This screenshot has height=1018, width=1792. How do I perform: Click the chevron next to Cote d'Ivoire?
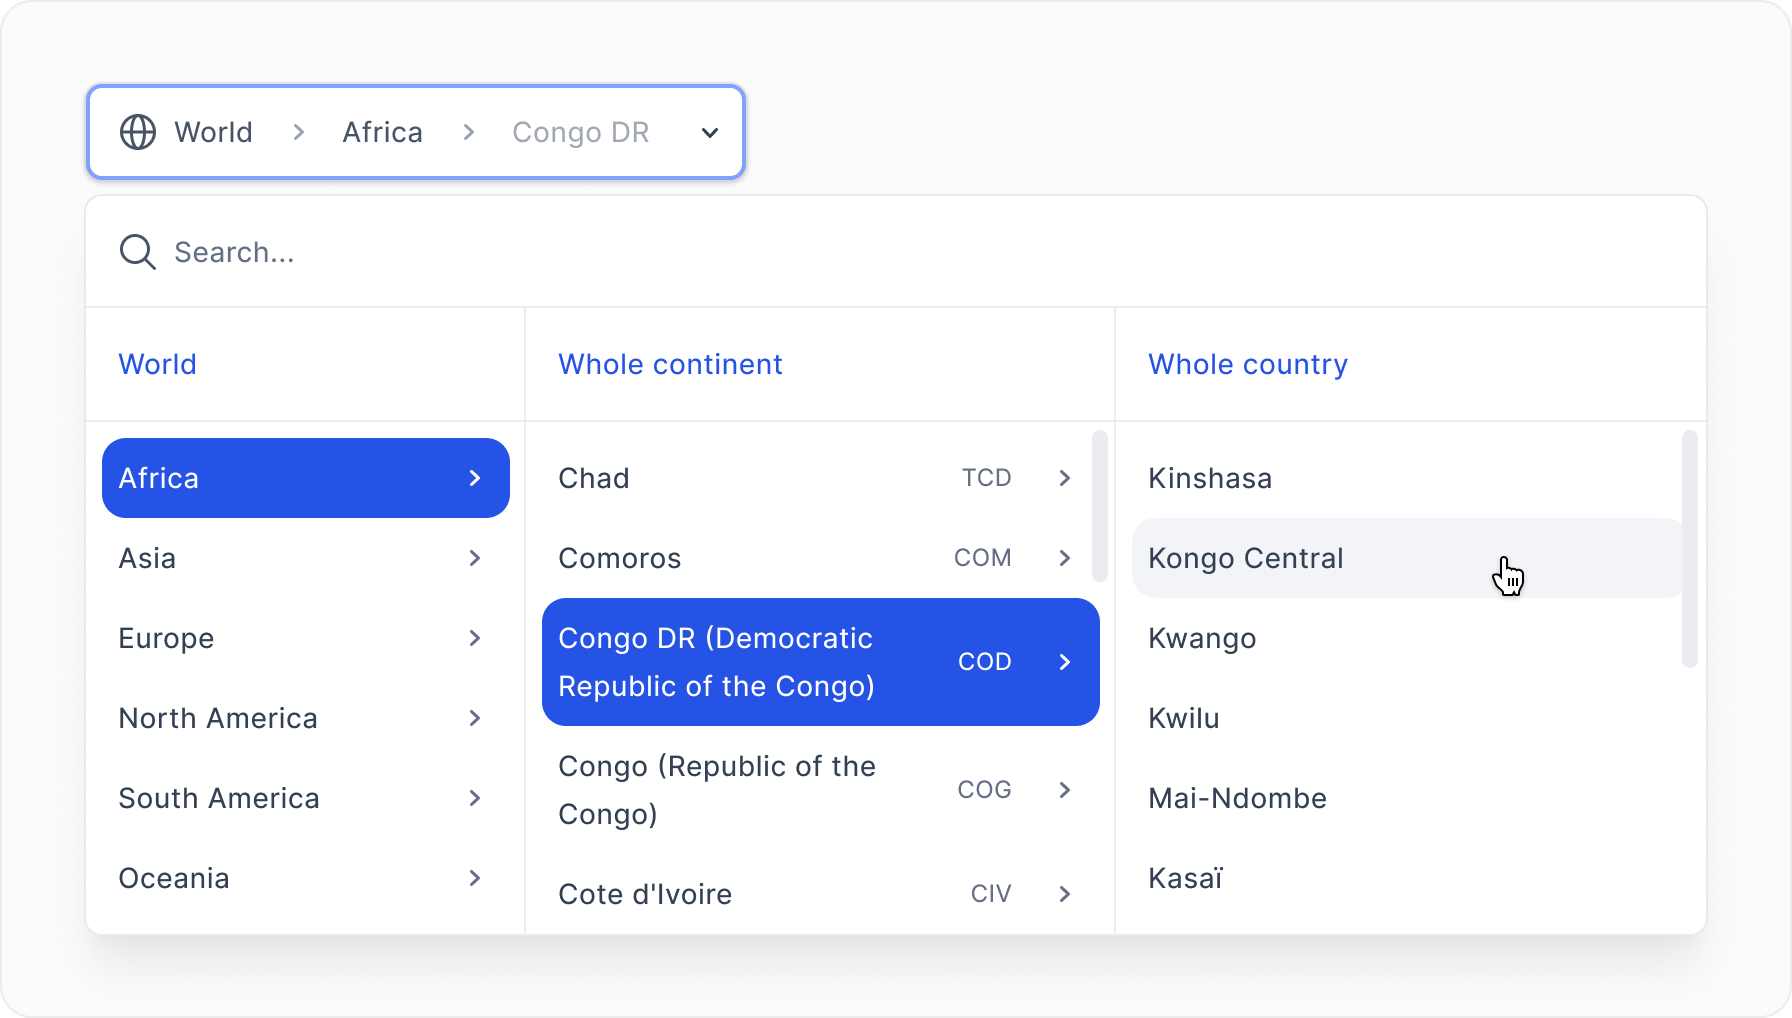pos(1064,893)
